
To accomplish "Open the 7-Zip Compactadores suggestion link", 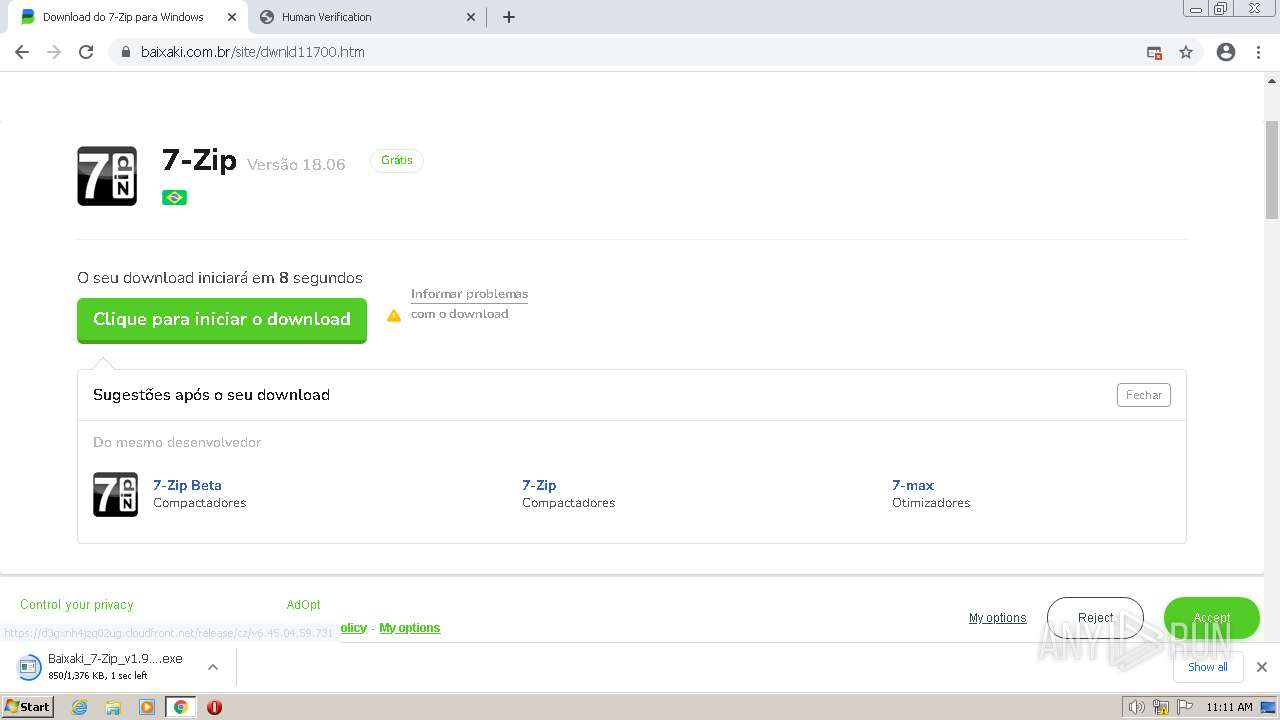I will [x=539, y=485].
